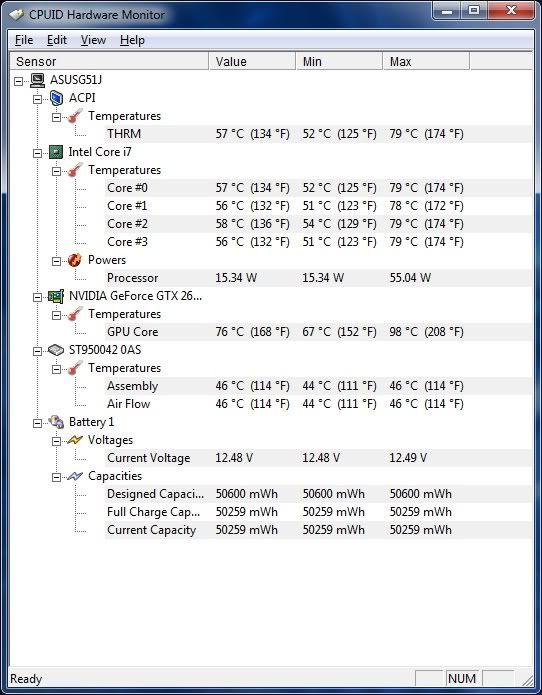This screenshot has width=542, height=695.
Task: Minimize the CPUID Hardware Monitor window
Action: click(x=447, y=11)
